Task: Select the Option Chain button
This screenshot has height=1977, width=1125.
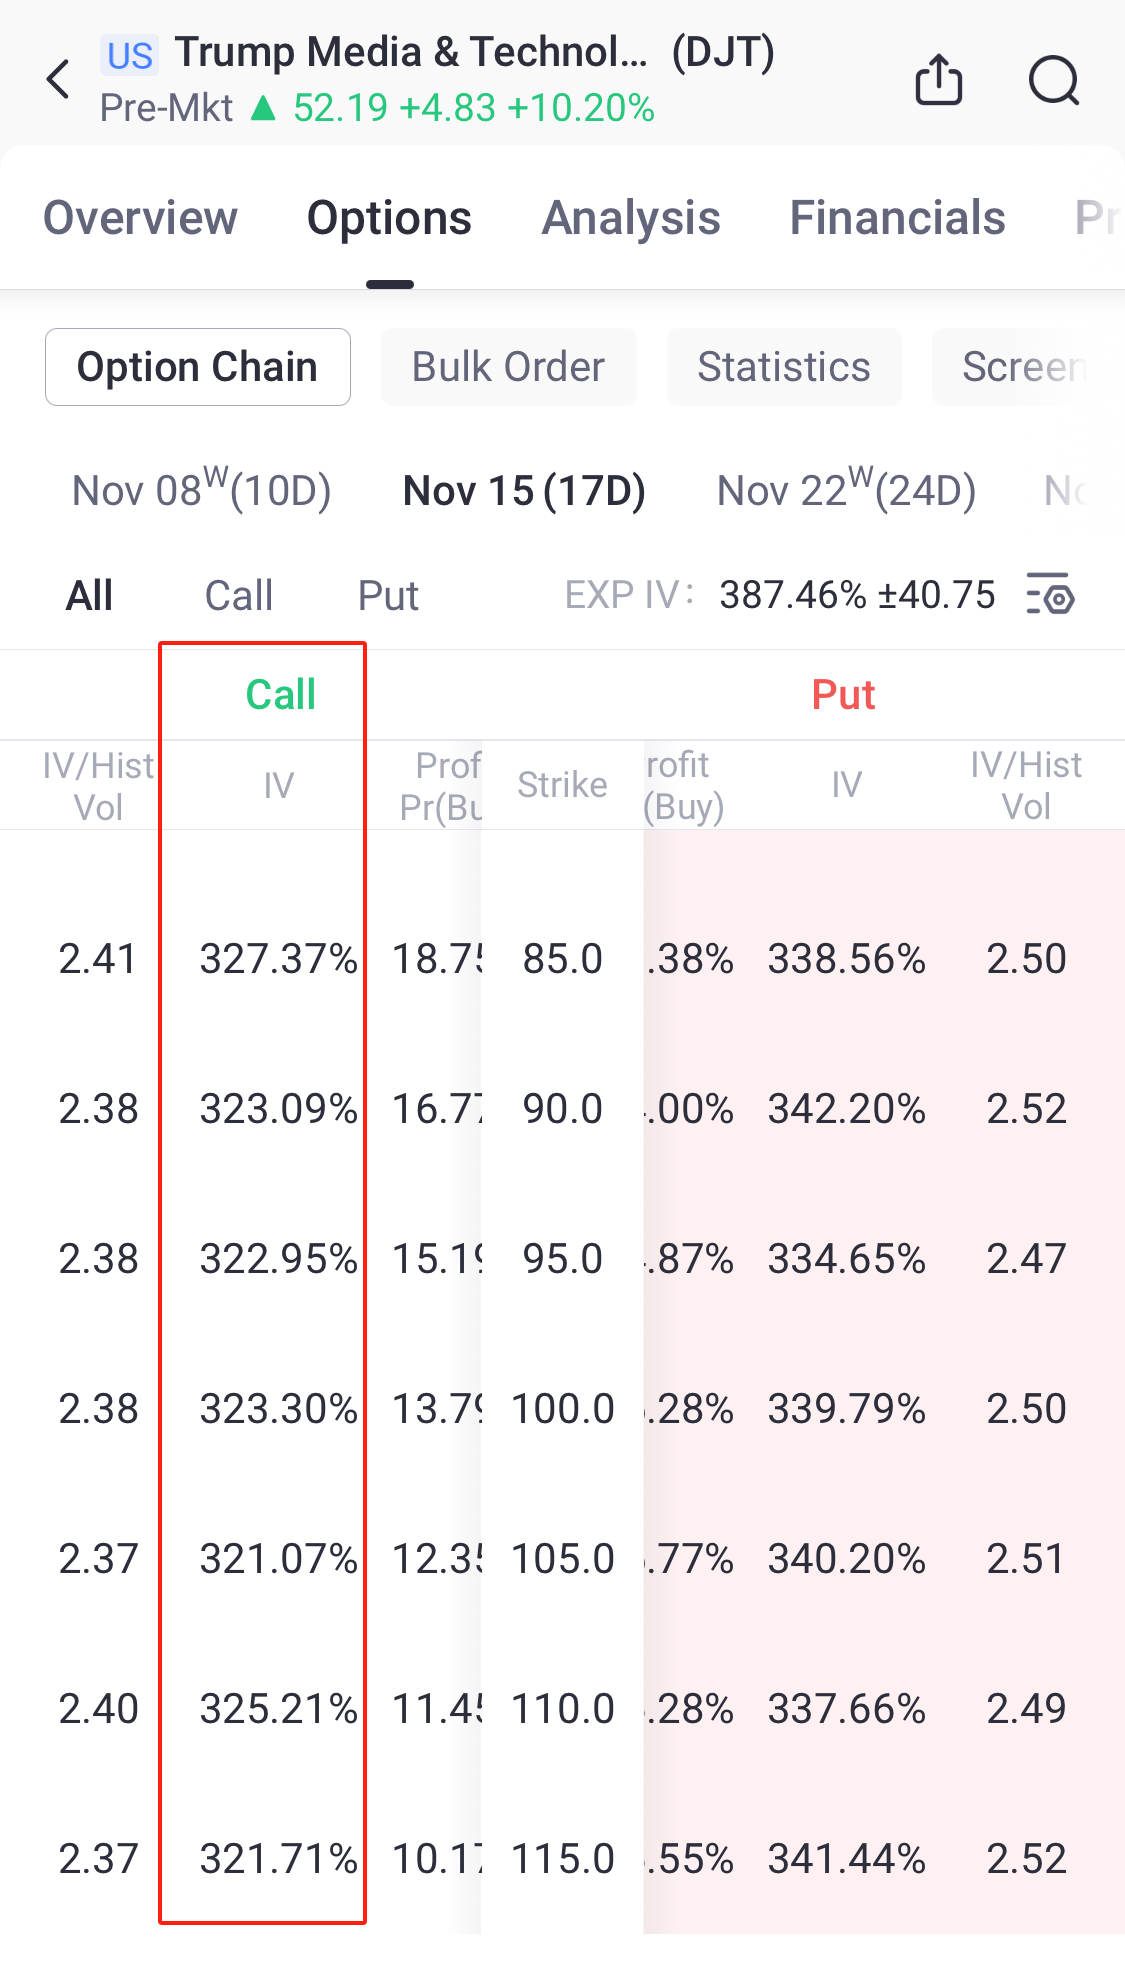Action: tap(197, 367)
